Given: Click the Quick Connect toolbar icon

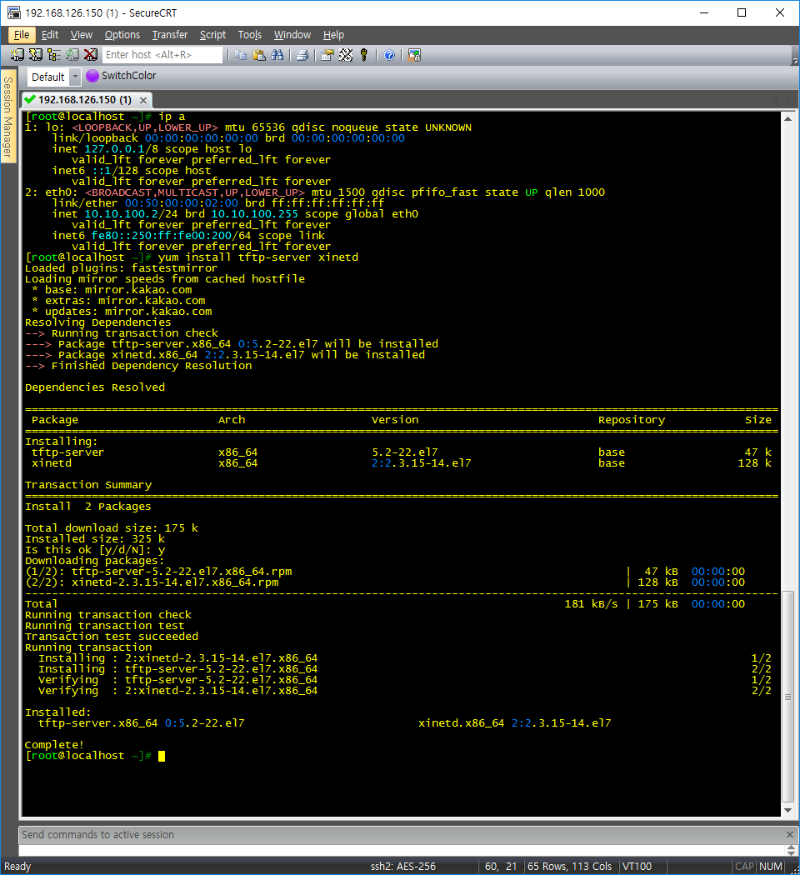Looking at the screenshot, I should (36, 55).
